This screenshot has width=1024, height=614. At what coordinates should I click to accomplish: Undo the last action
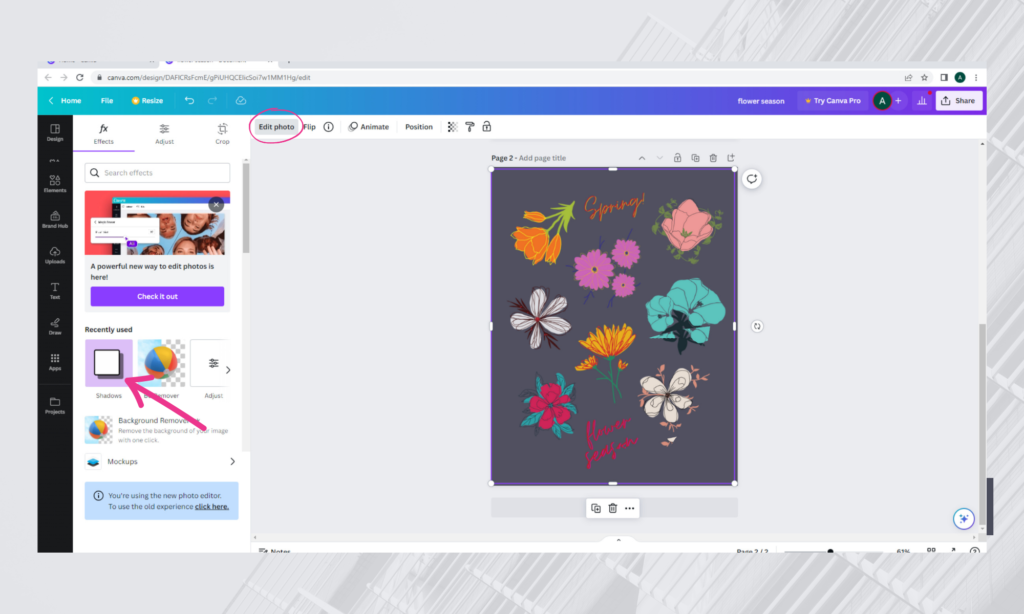[x=189, y=101]
